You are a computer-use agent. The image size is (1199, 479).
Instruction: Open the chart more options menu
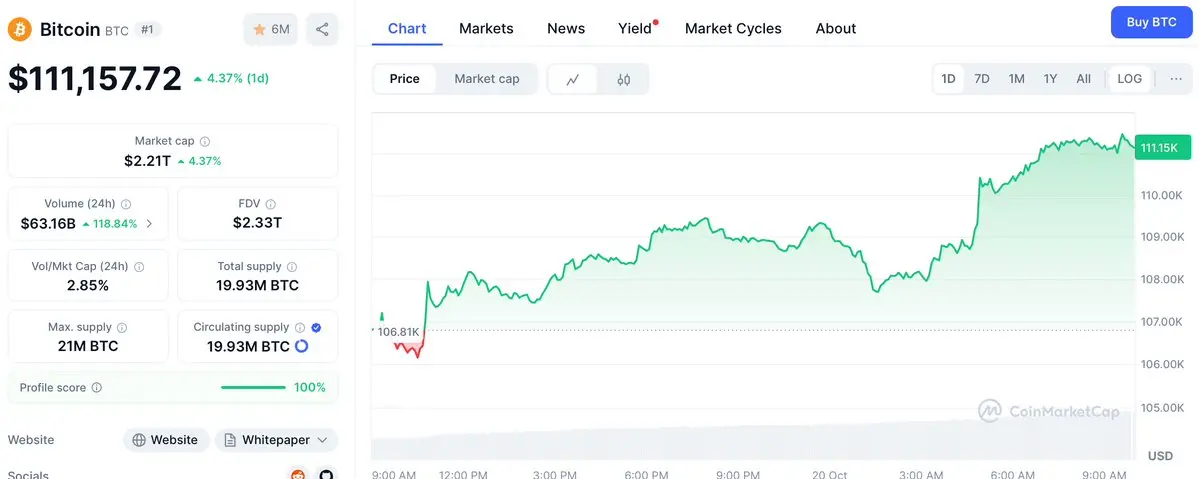1175,79
